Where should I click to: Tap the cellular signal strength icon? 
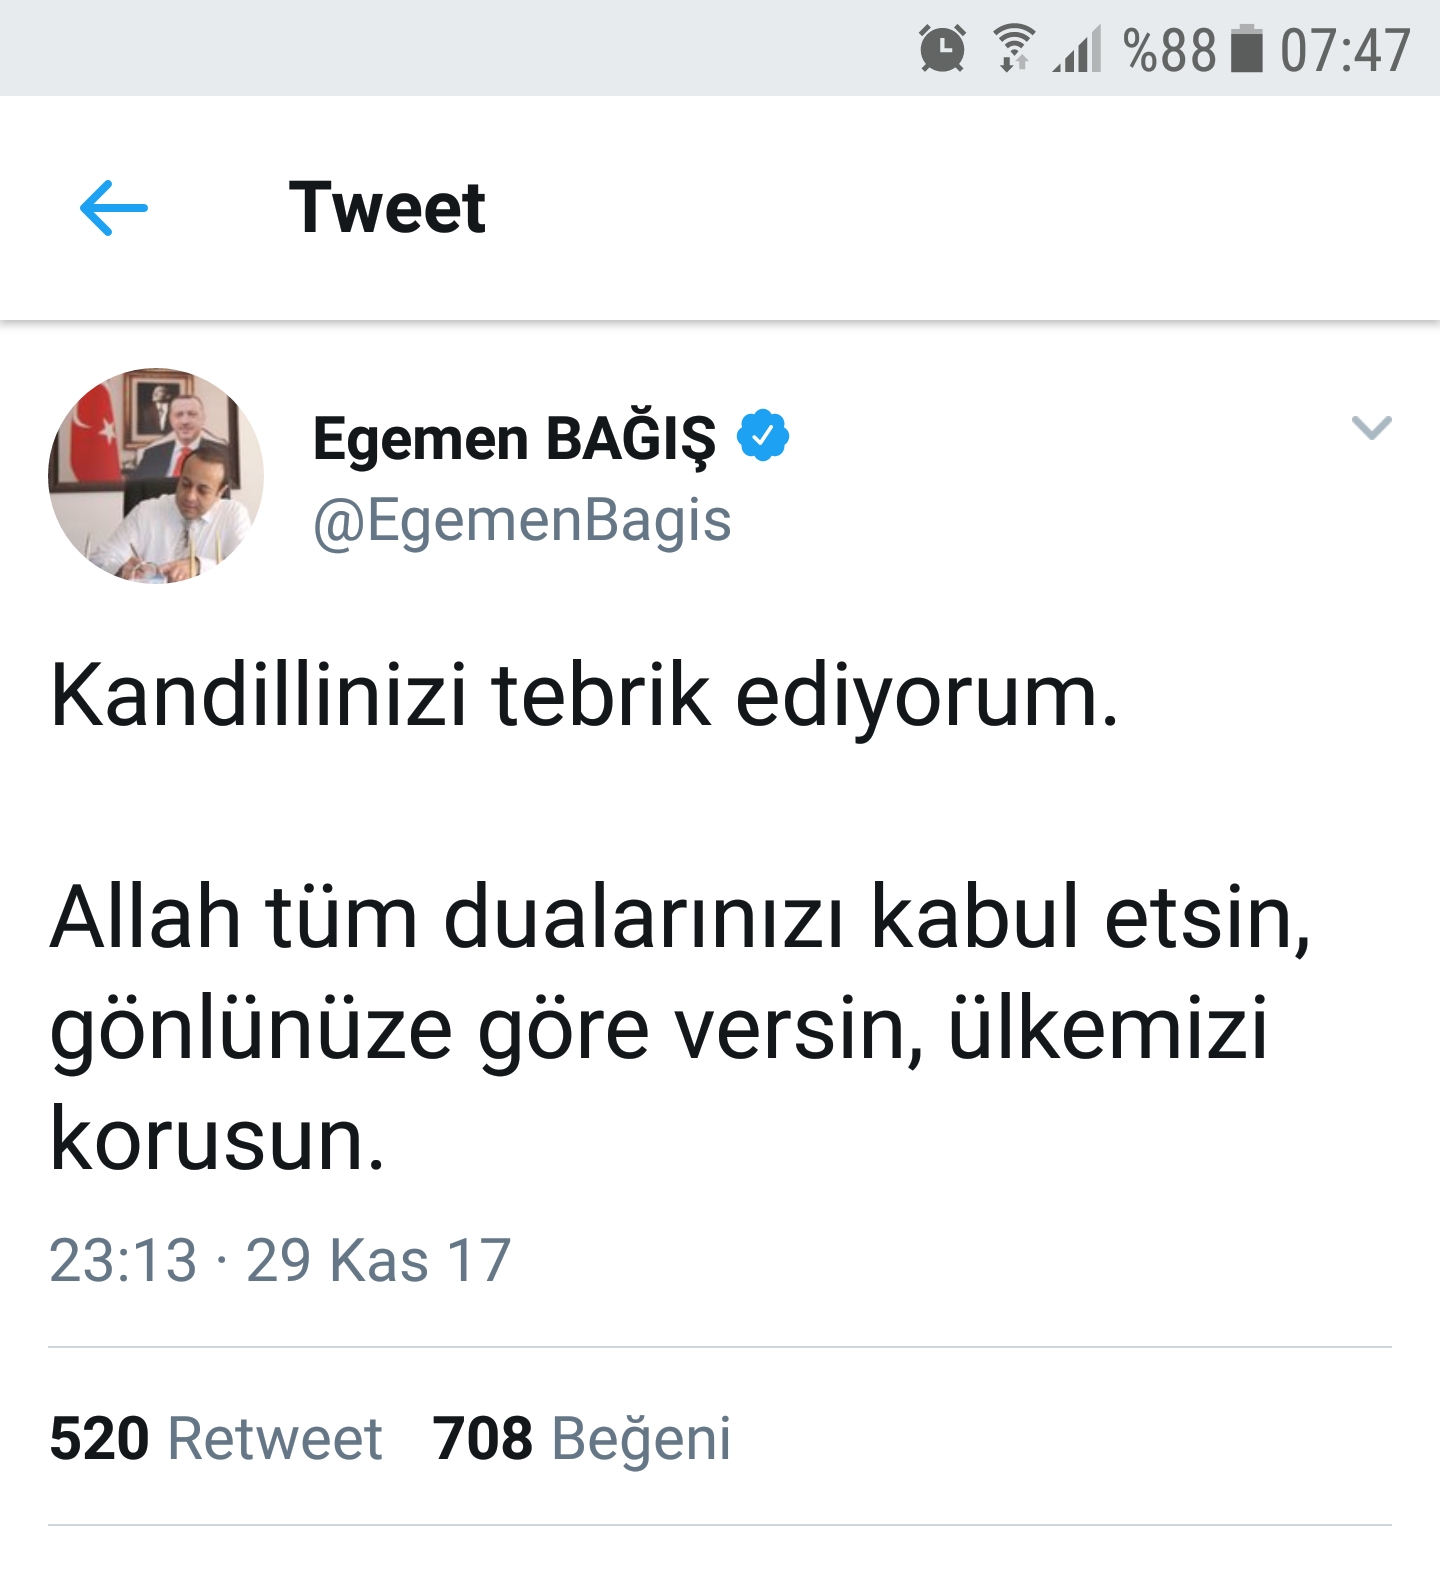pyautogui.click(x=1077, y=50)
